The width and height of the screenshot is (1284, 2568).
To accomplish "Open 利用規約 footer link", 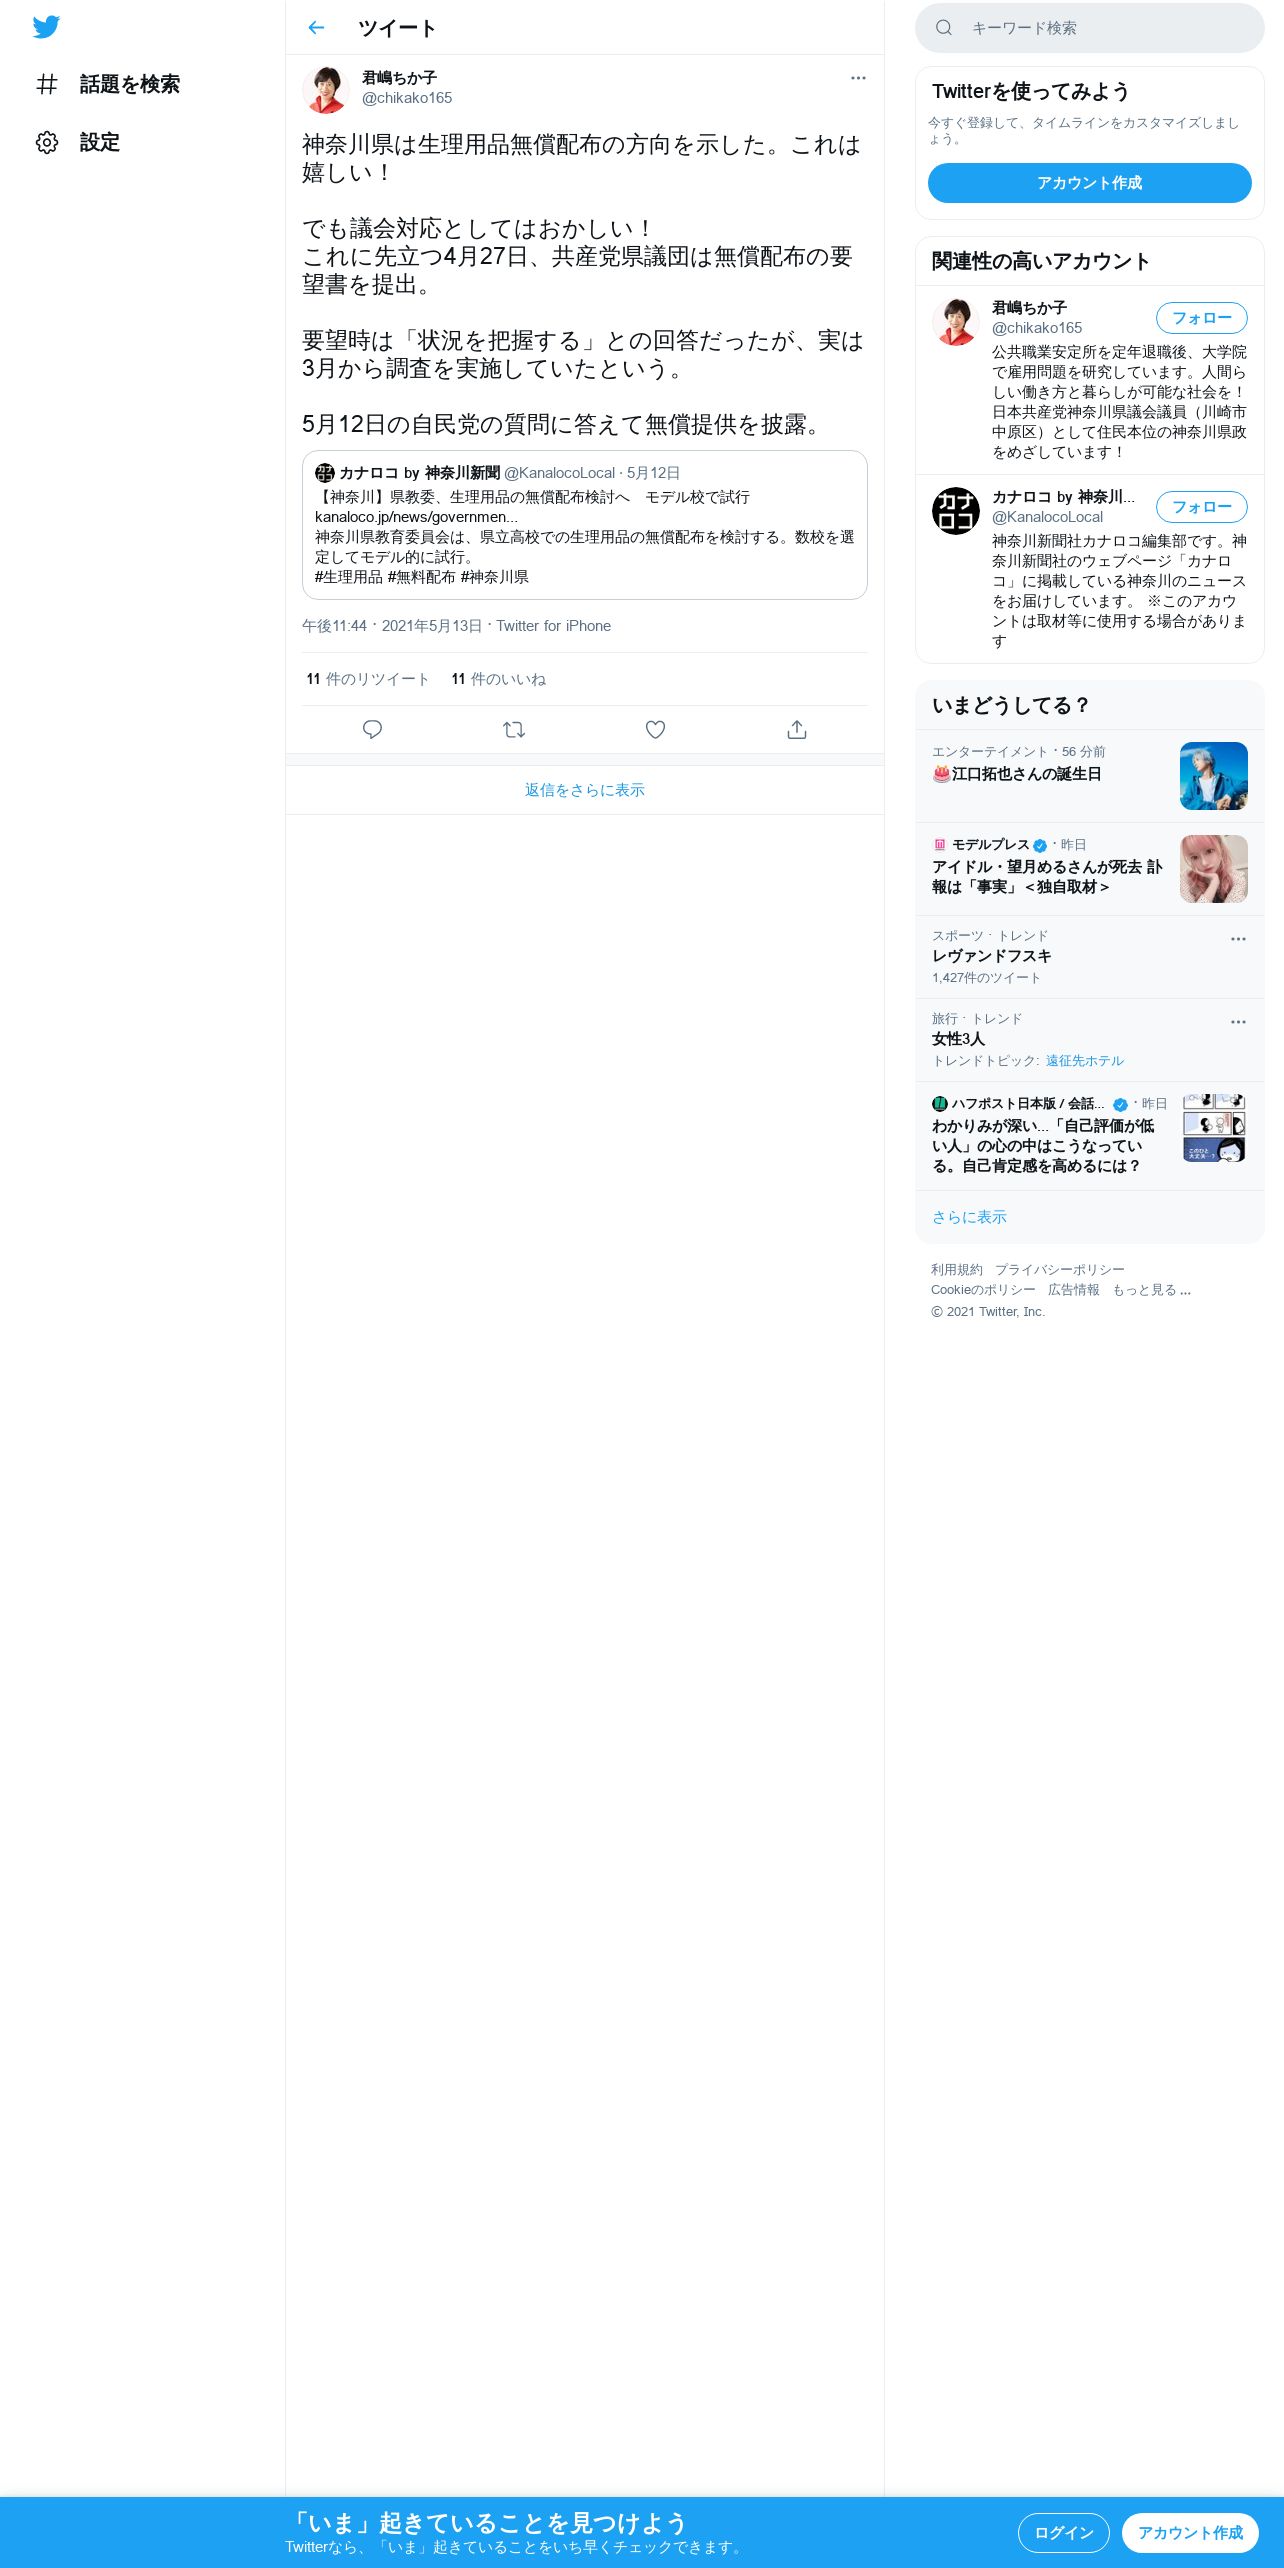I will 957,1270.
